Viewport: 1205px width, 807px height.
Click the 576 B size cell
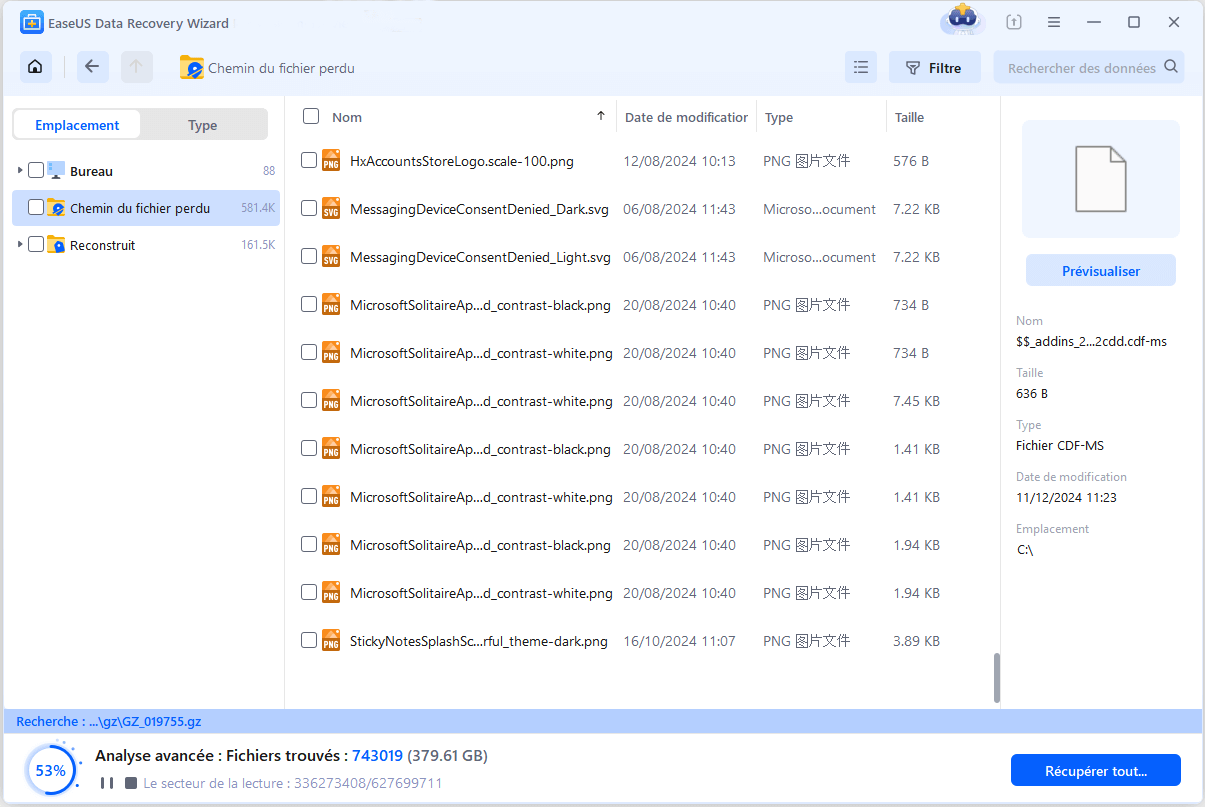[911, 161]
